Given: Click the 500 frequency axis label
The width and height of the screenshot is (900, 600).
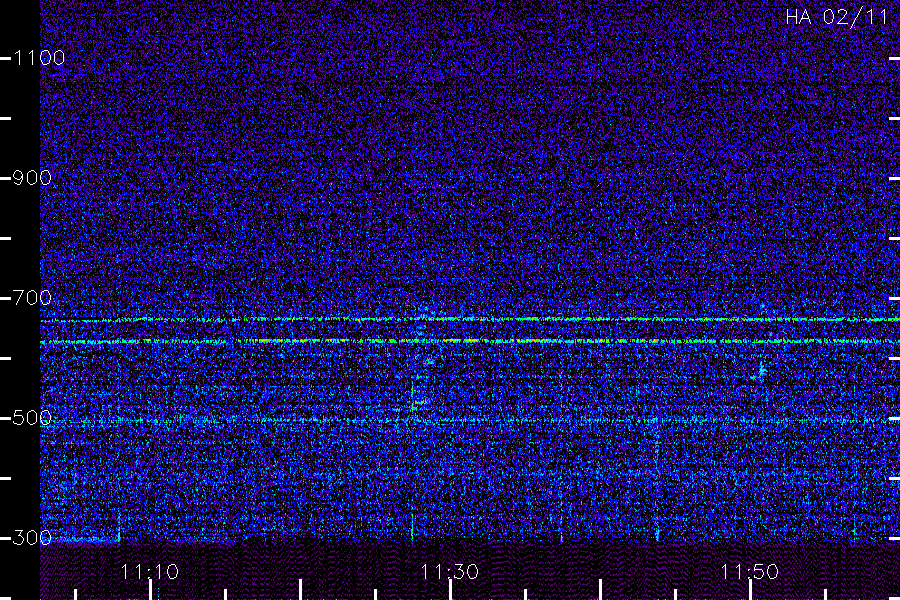Looking at the screenshot, I should [x=32, y=418].
